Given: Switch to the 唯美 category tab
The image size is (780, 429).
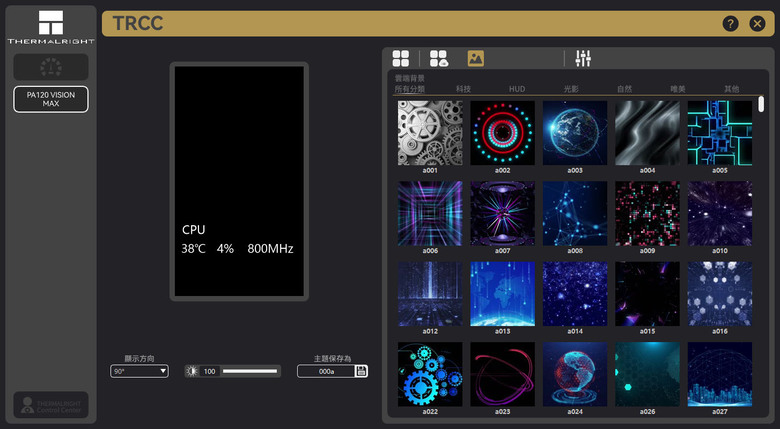Looking at the screenshot, I should 678,89.
